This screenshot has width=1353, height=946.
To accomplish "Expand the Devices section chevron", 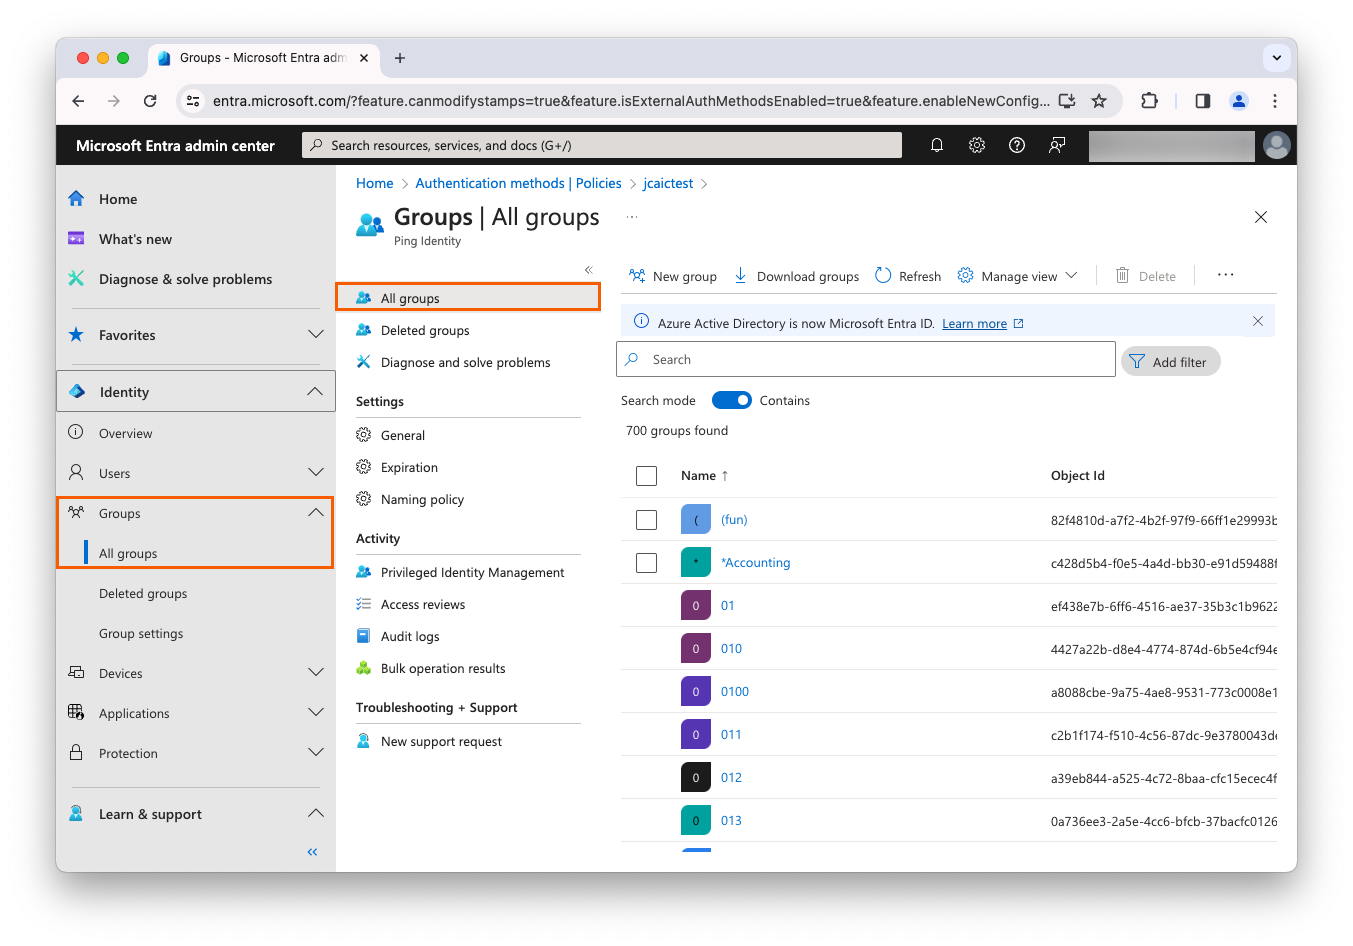I will [316, 673].
